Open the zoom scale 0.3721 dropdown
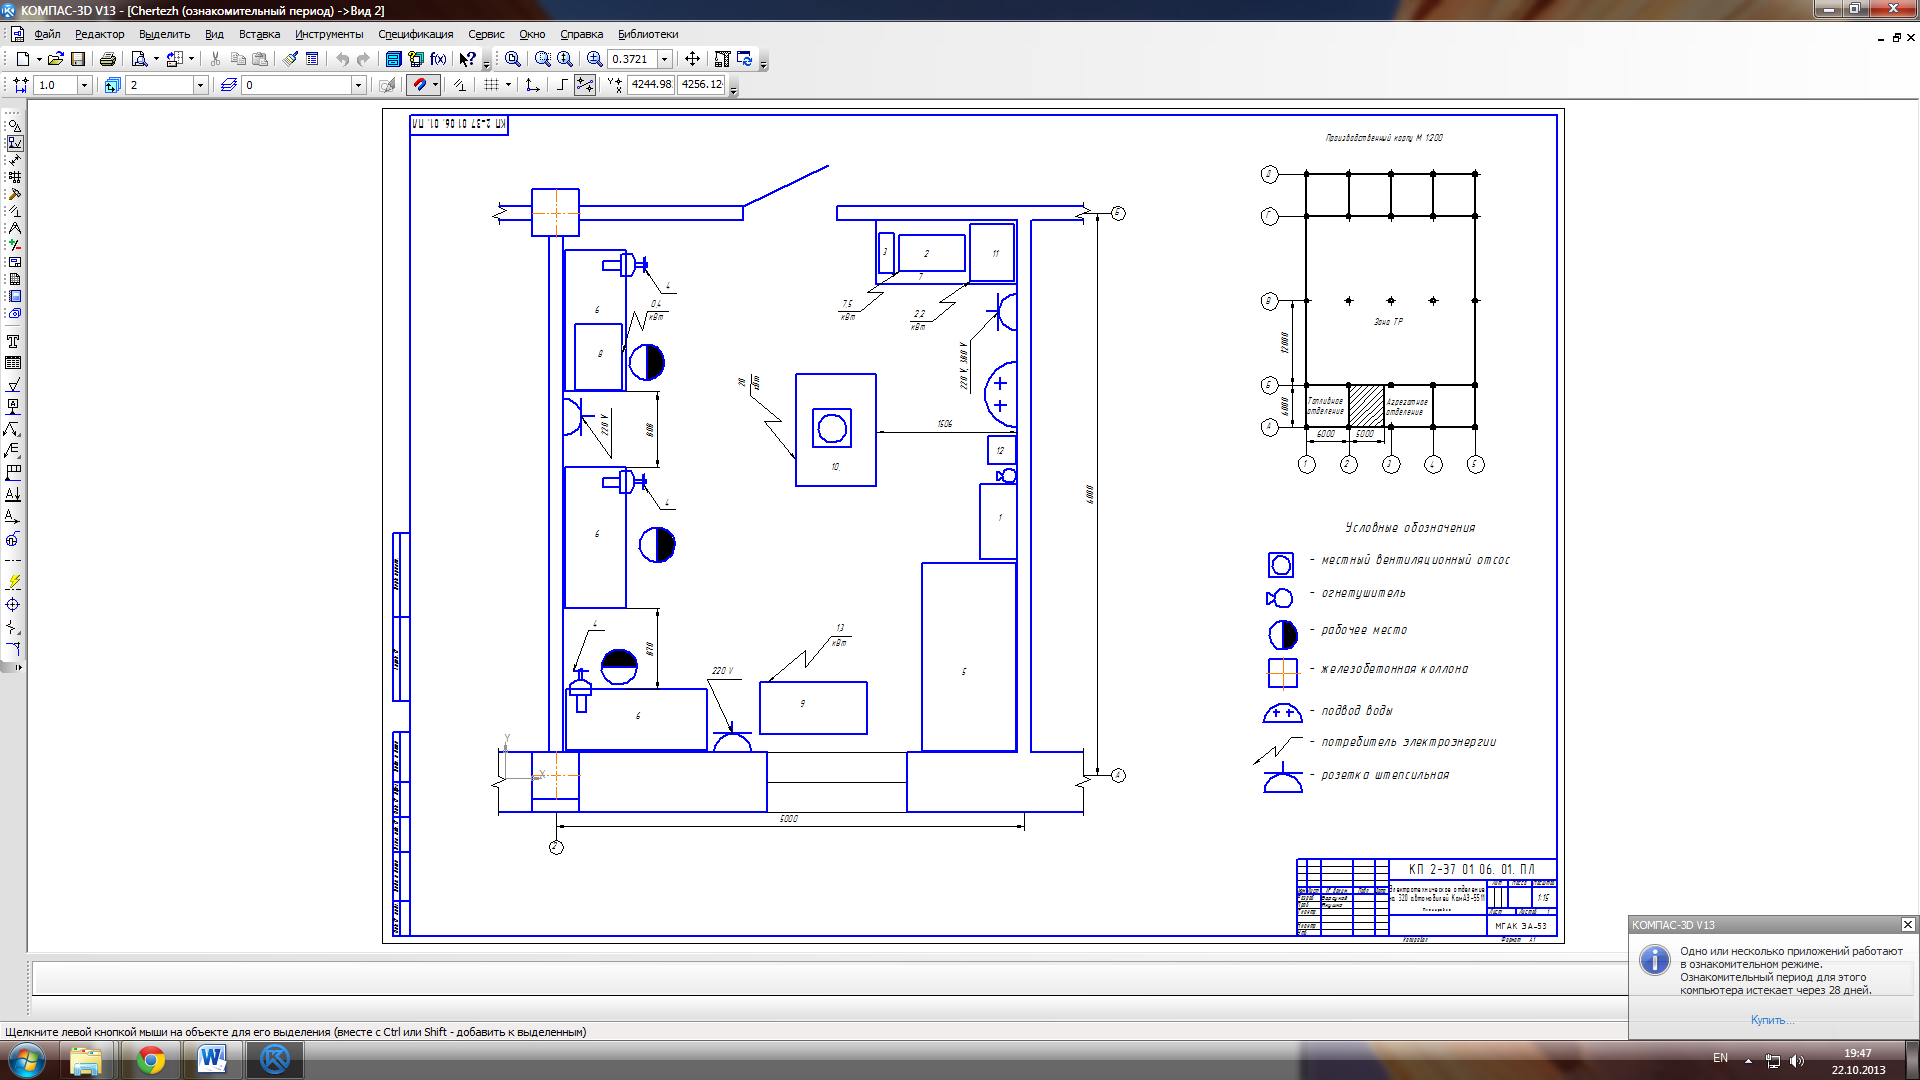The width and height of the screenshot is (1920, 1080). [x=665, y=59]
